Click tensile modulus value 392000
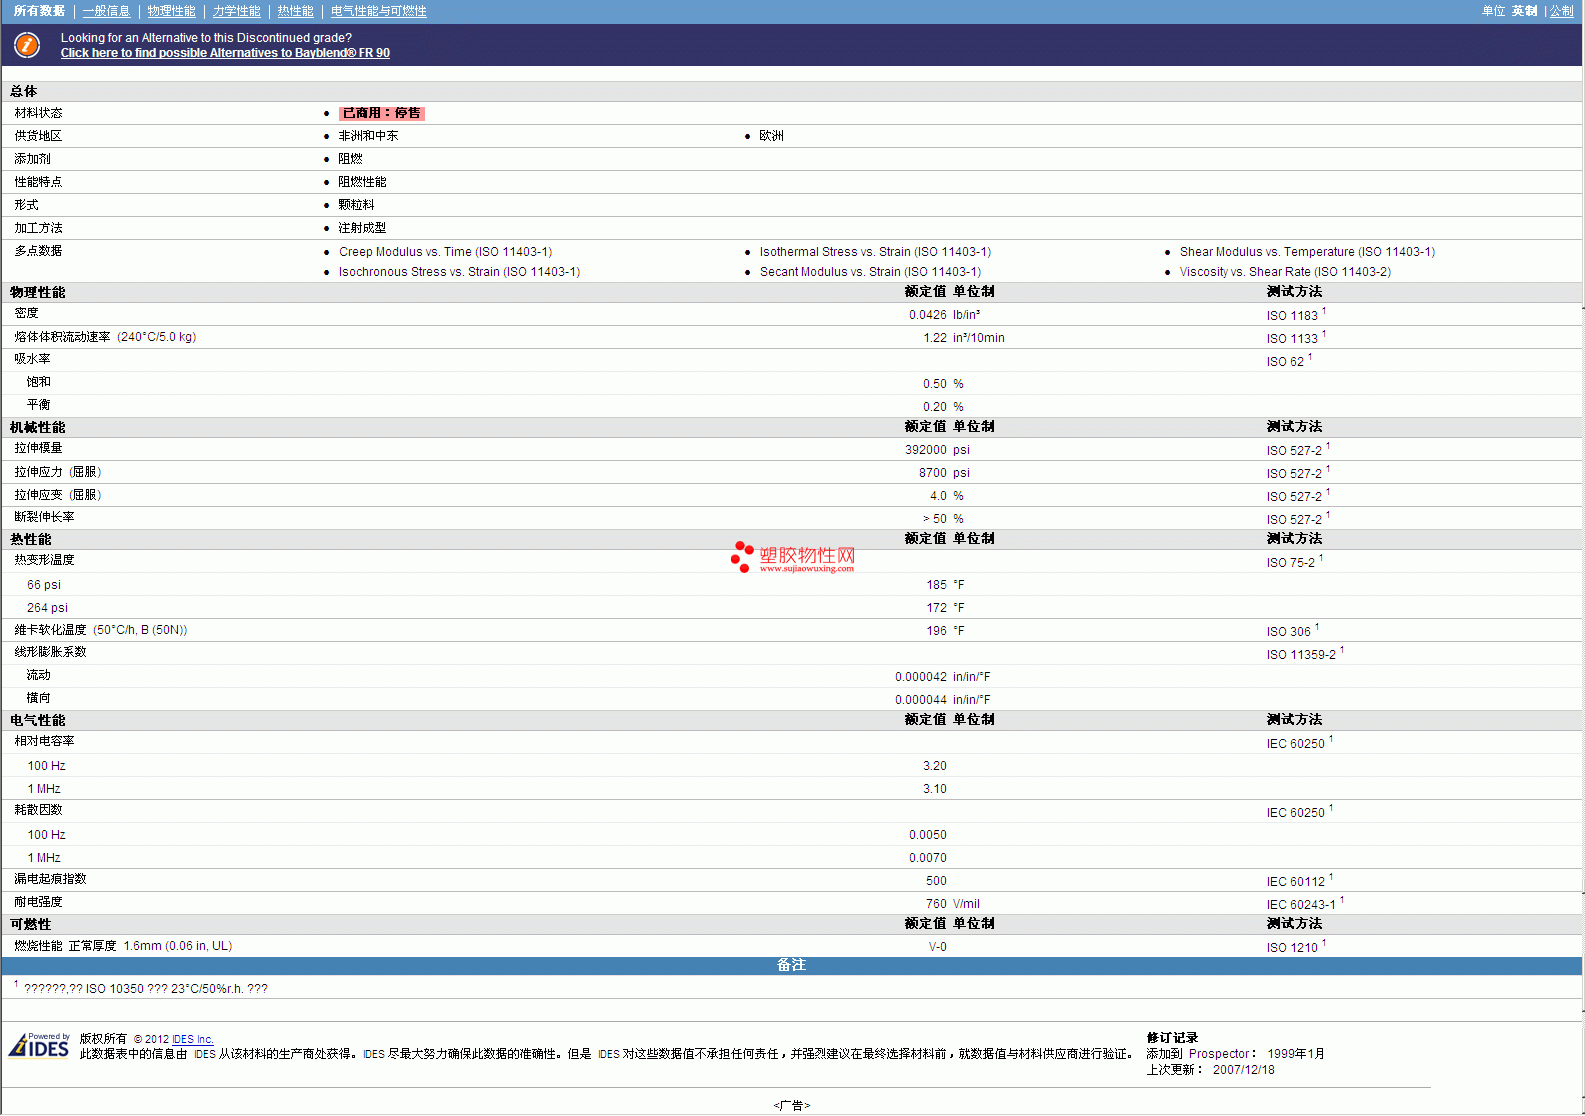The height and width of the screenshot is (1116, 1585). click(926, 450)
